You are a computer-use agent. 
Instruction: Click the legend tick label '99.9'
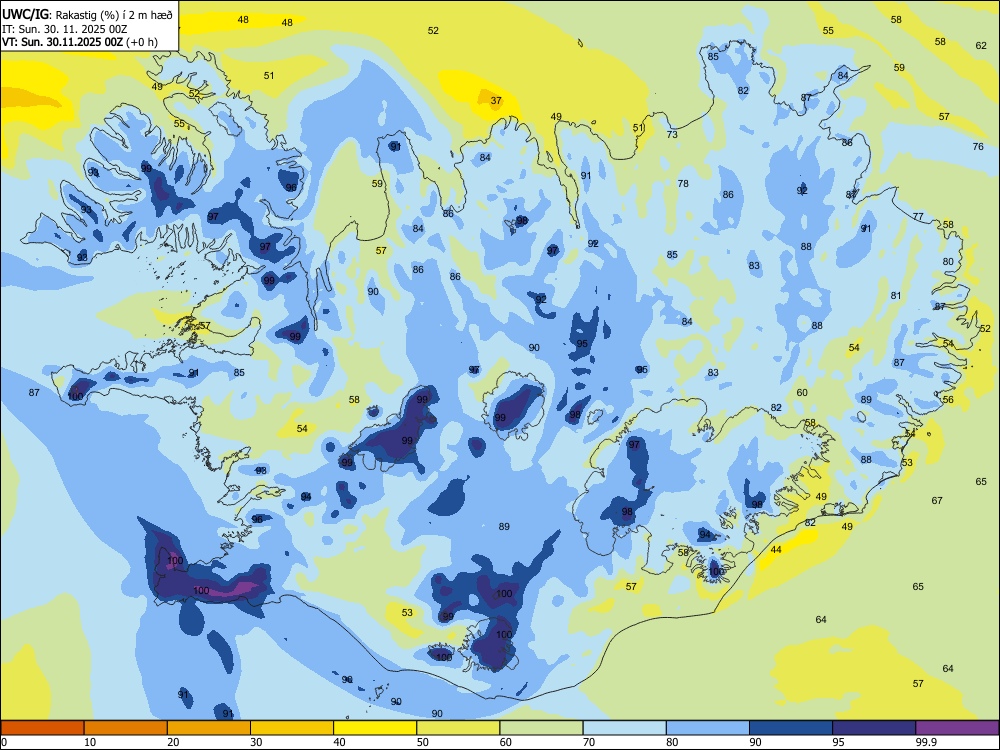pos(926,742)
